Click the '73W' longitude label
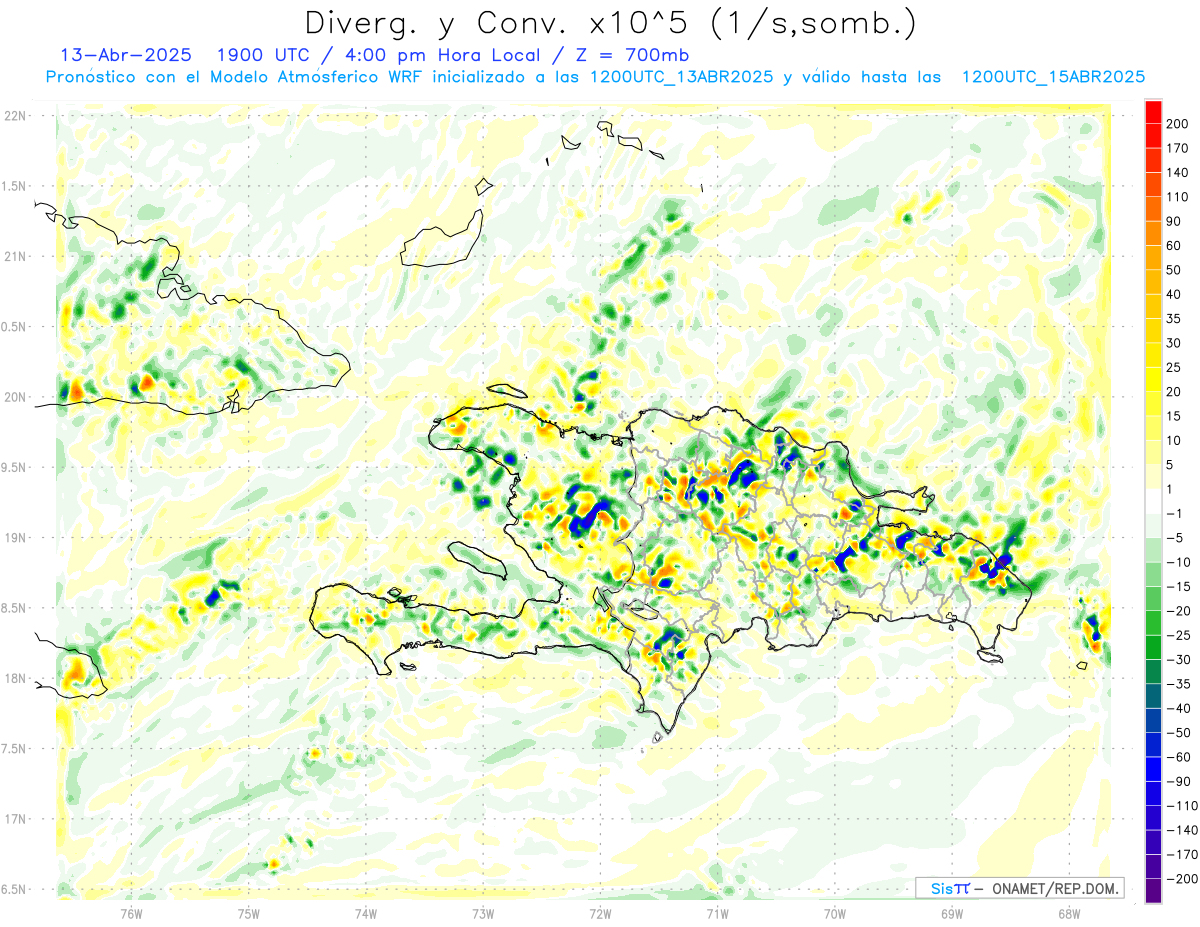This screenshot has width=1200, height=927. click(483, 913)
